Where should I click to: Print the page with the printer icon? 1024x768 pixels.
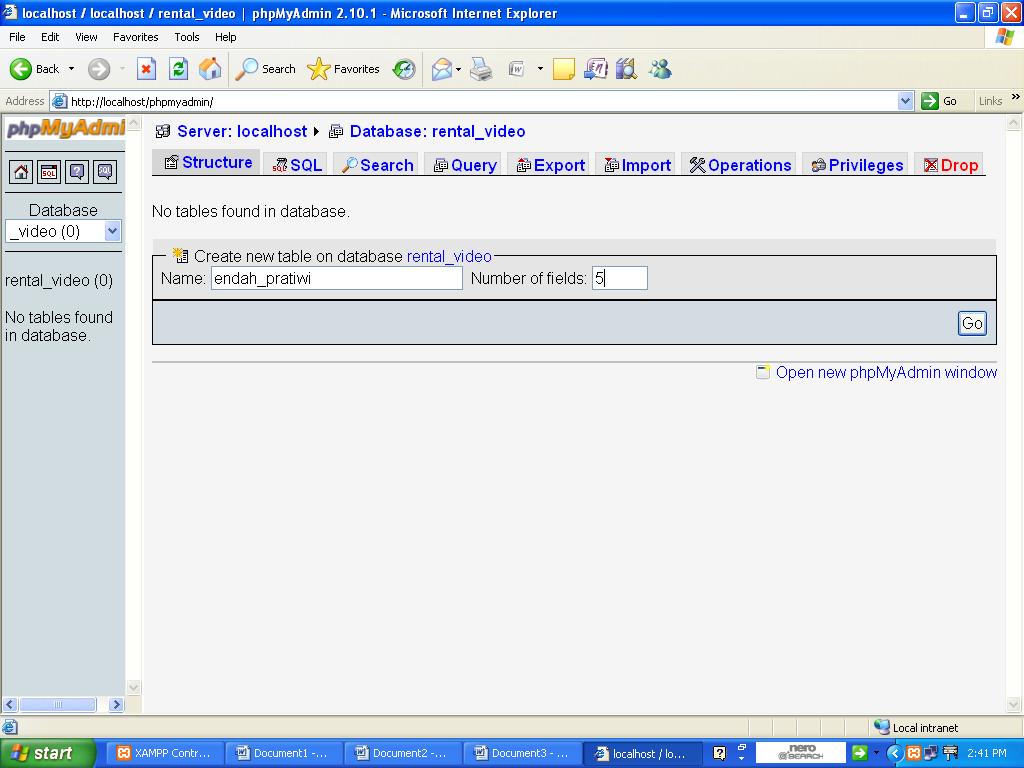click(x=481, y=69)
